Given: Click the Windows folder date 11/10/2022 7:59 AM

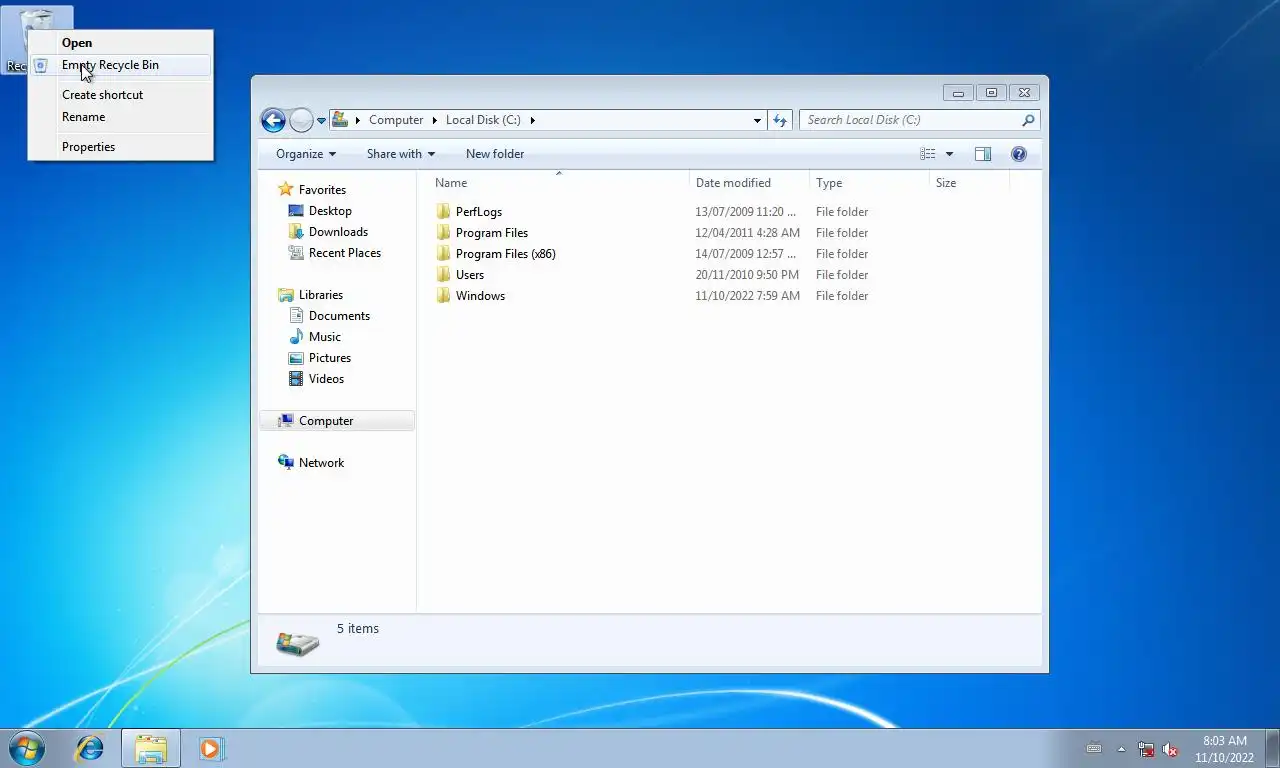Looking at the screenshot, I should (748, 296).
